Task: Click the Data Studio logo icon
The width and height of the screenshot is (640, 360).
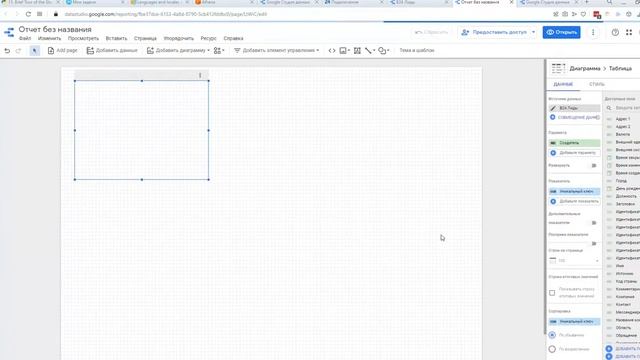Action: (9, 32)
